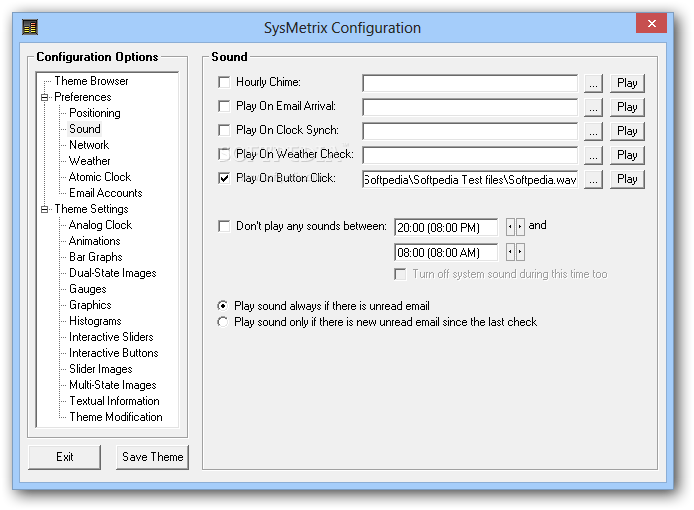Viewport: 694px width, 510px height.
Task: Open Email Accounts preferences
Action: (105, 193)
